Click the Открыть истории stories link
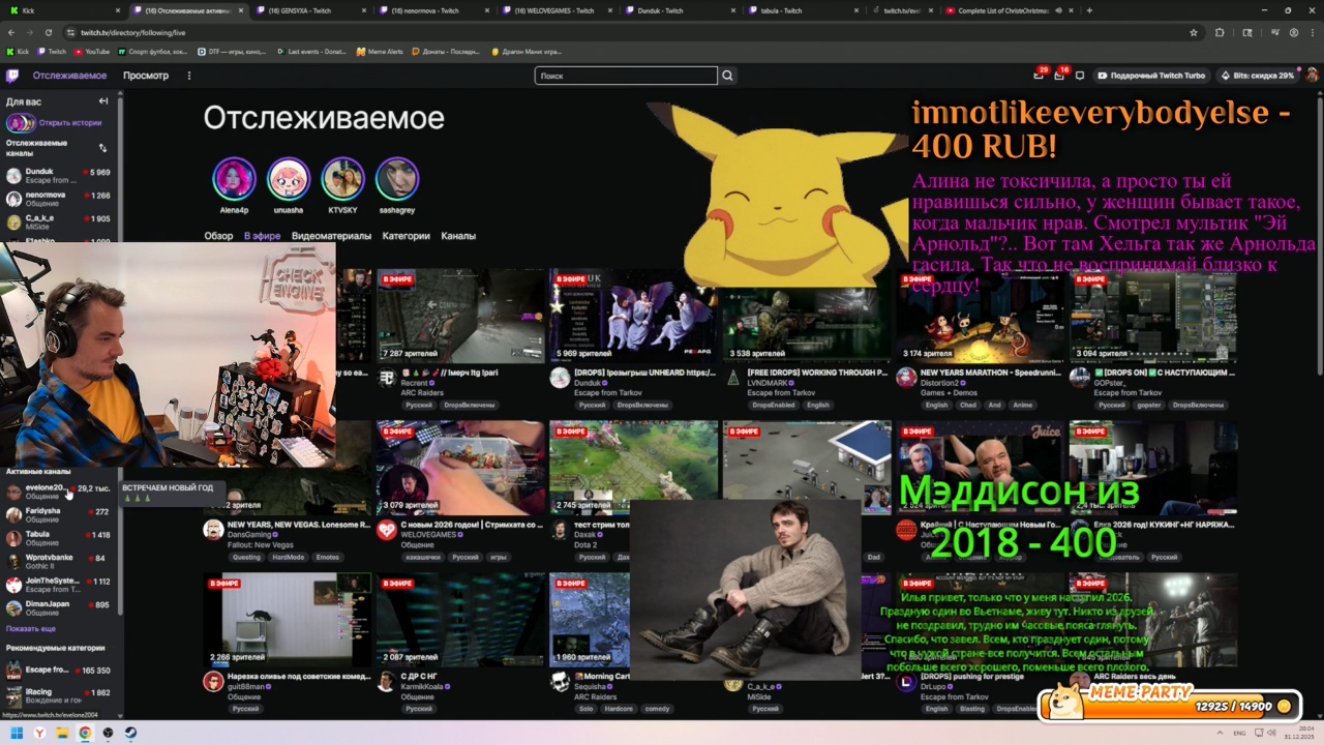Screen dimensions: 1324x745 (70, 123)
